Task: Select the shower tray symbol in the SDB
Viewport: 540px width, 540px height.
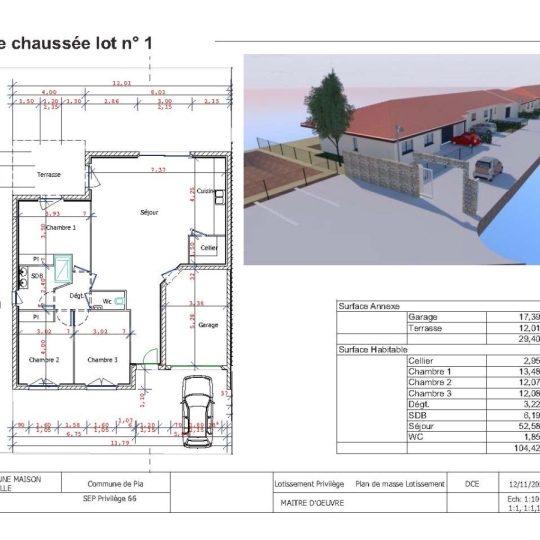Action: click(x=63, y=269)
